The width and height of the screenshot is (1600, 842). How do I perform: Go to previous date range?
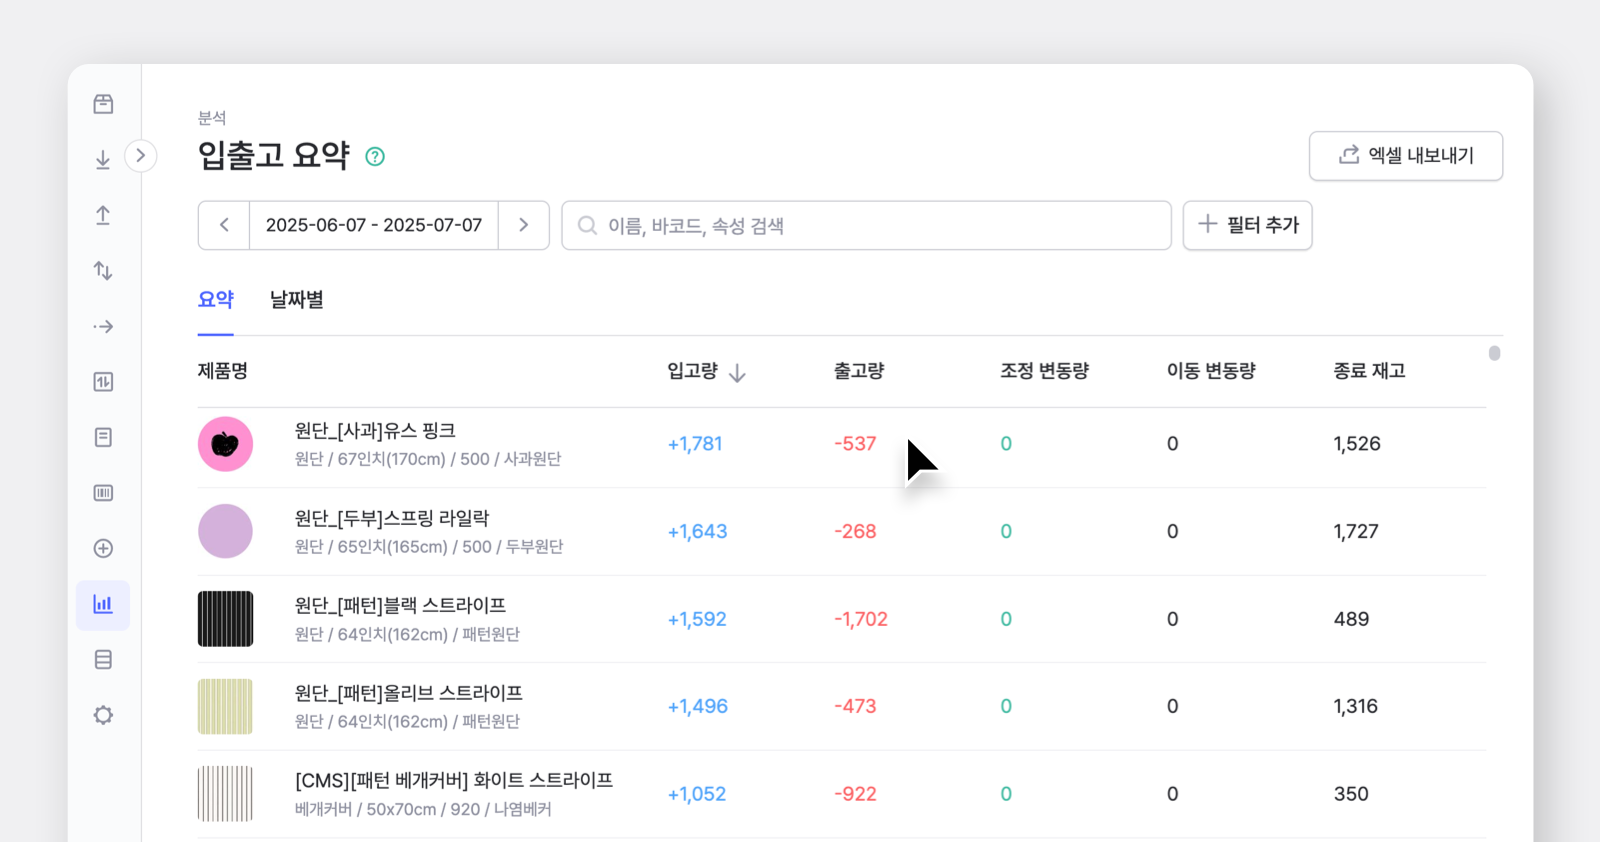click(x=224, y=225)
